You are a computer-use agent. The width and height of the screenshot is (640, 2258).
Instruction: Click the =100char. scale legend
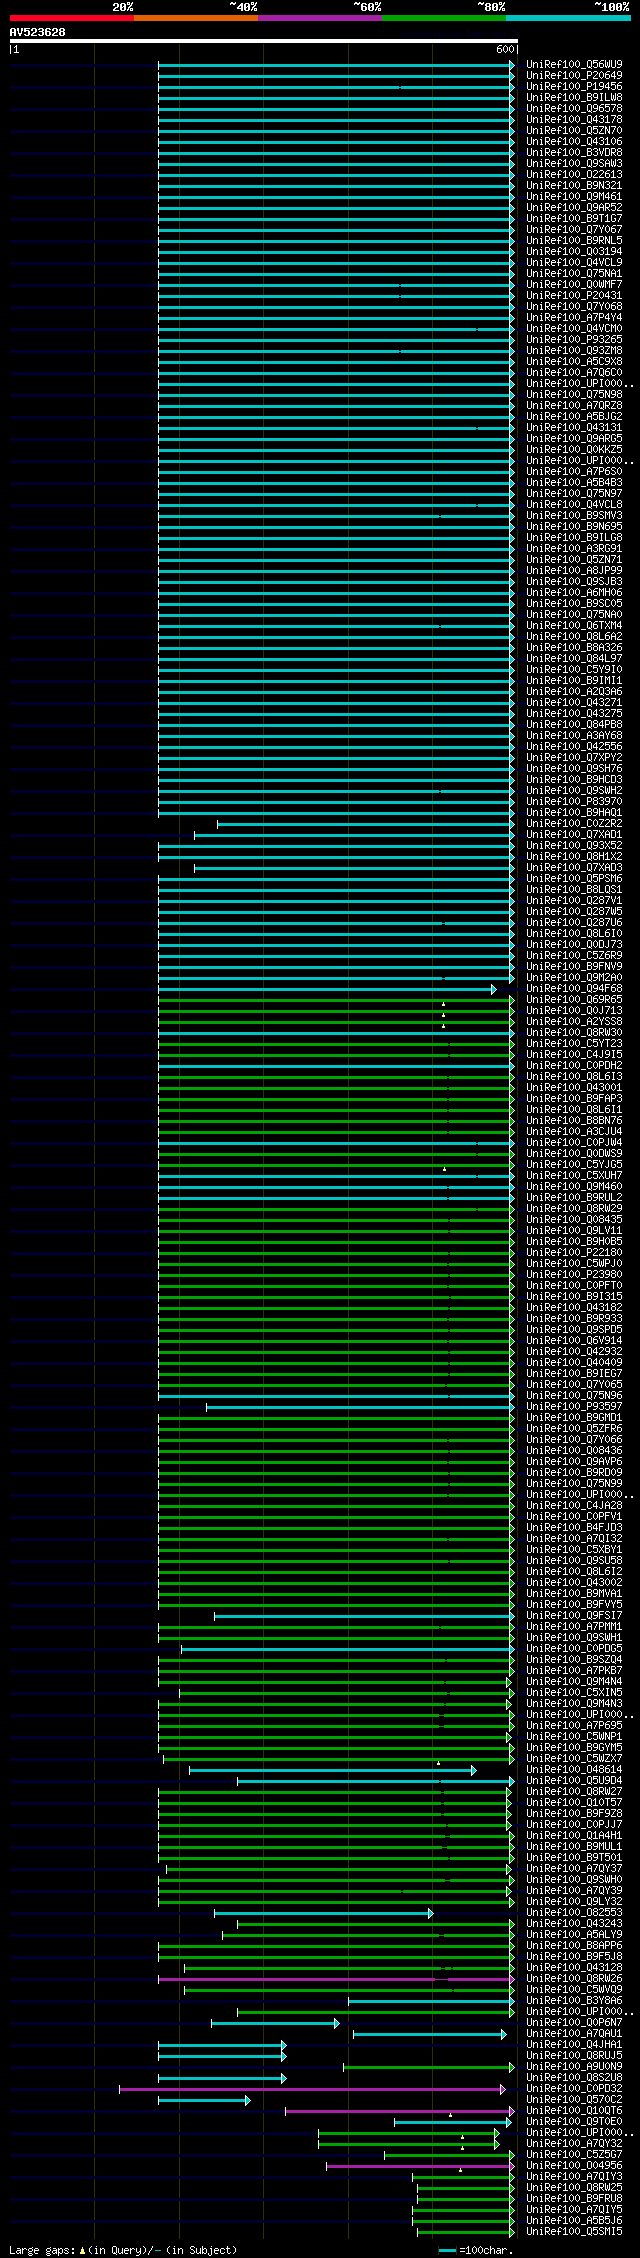(476, 2250)
